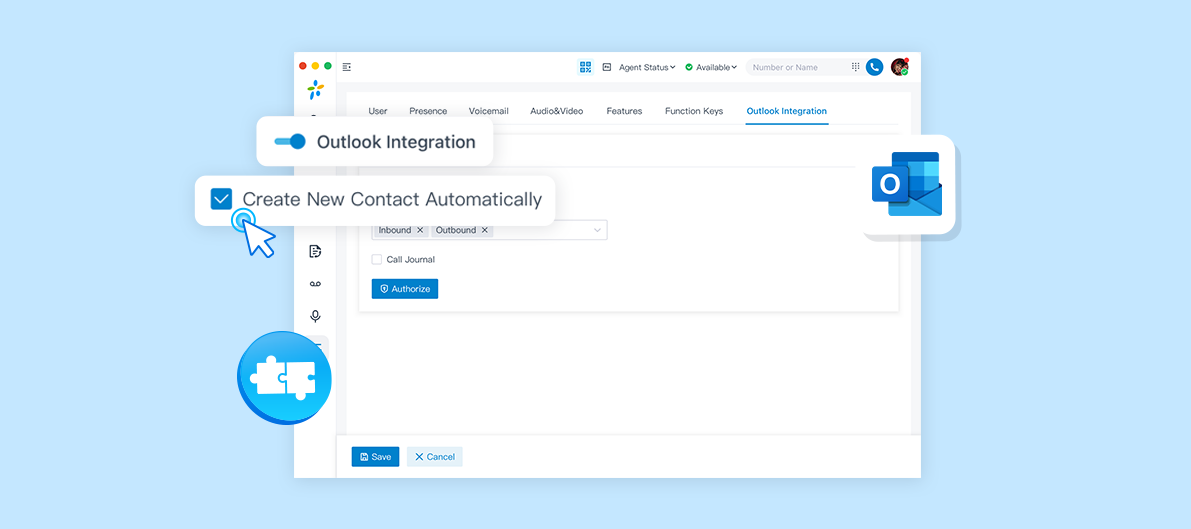Open the call logs sidebar icon

315,251
